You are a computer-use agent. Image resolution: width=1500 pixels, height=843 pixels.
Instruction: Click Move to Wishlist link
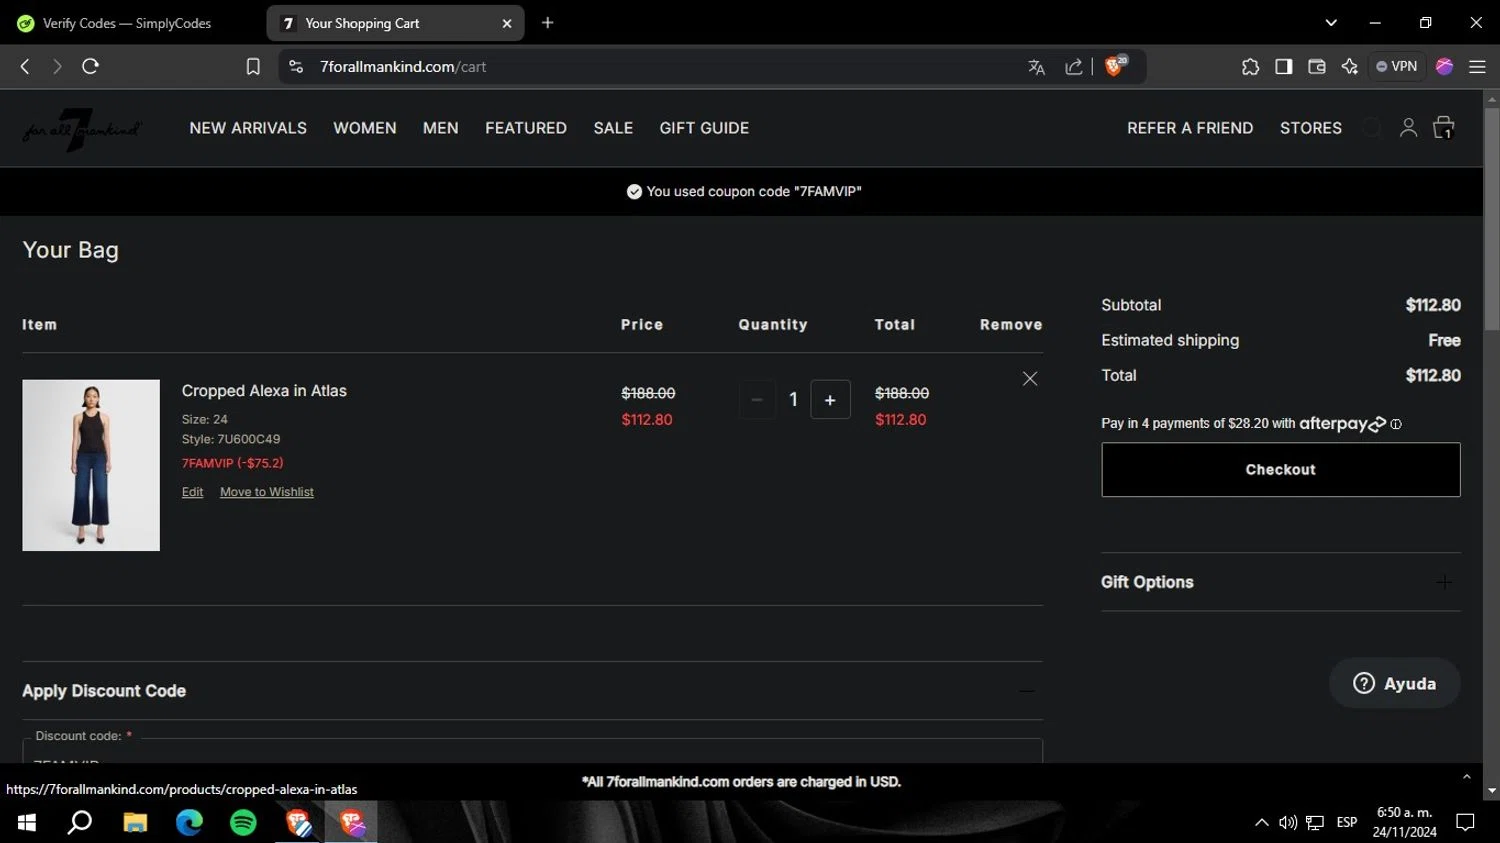(267, 492)
